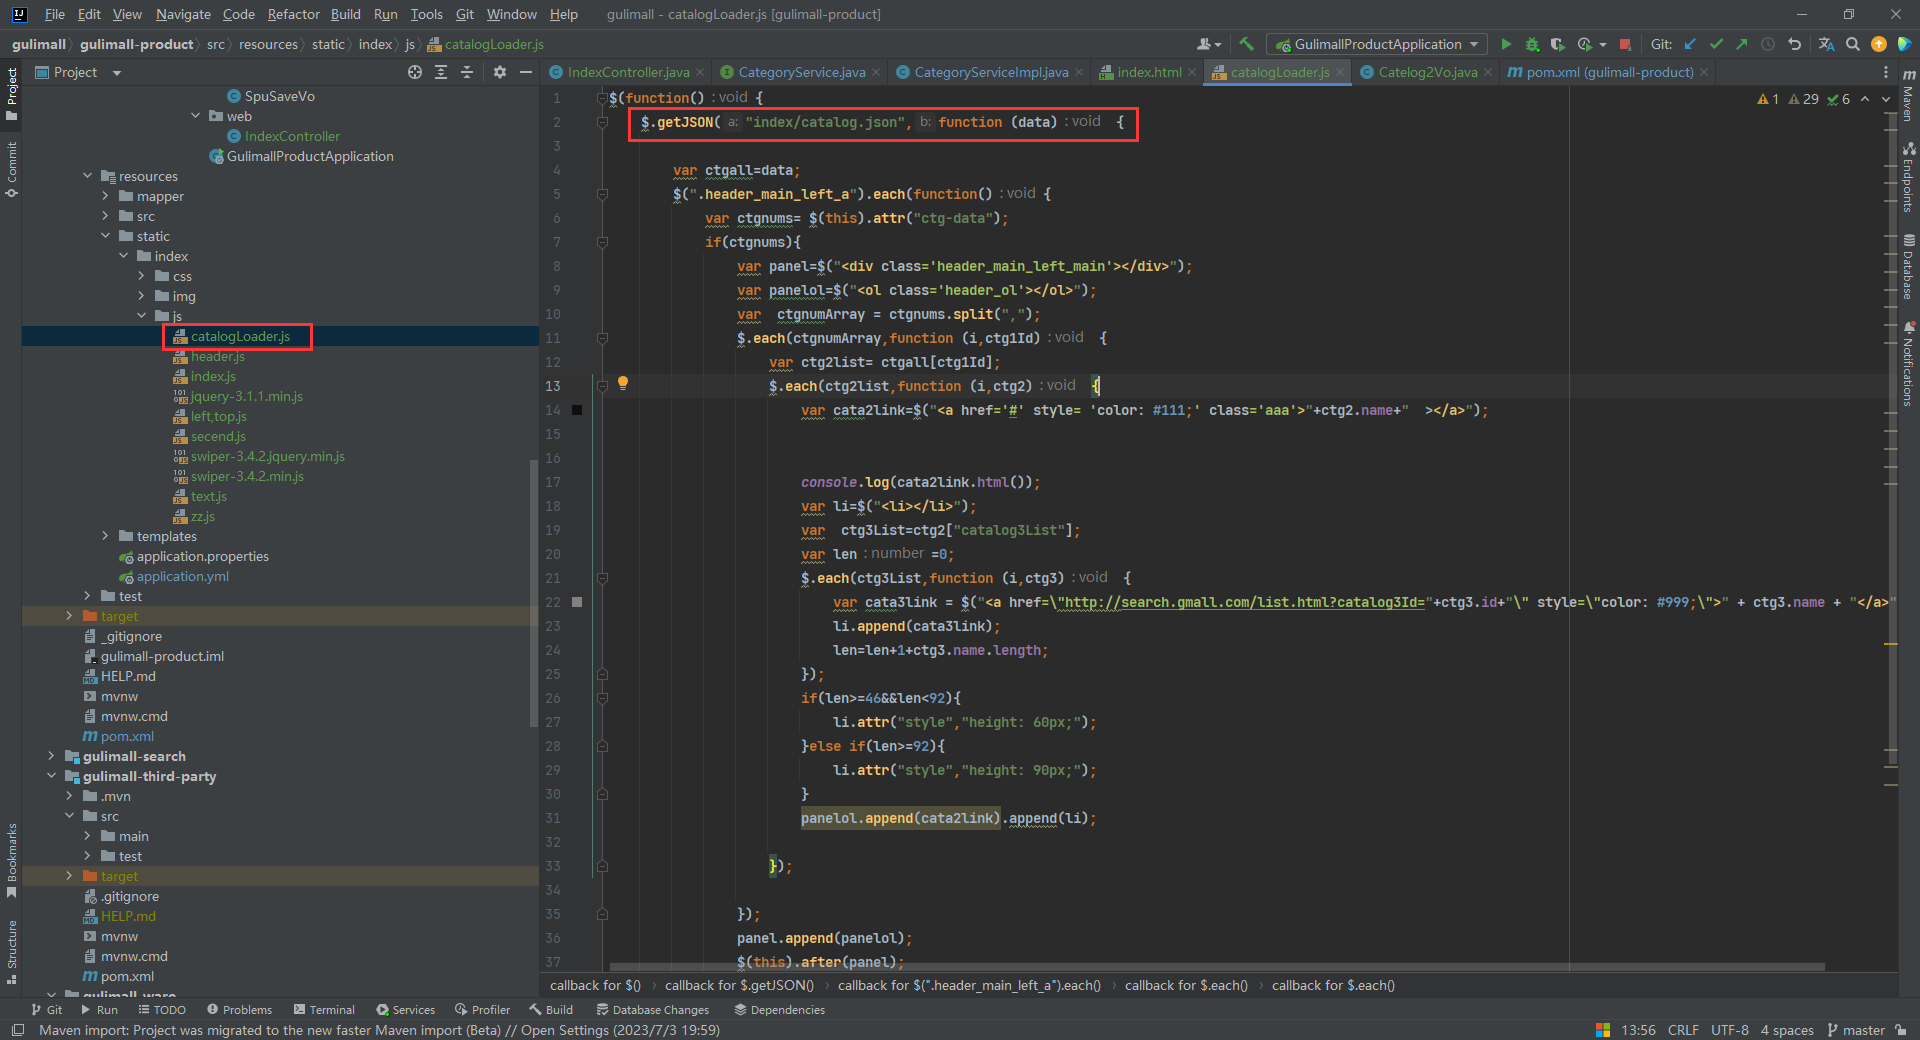Click the Git update project arrow
Image resolution: width=1920 pixels, height=1040 pixels.
point(1690,44)
